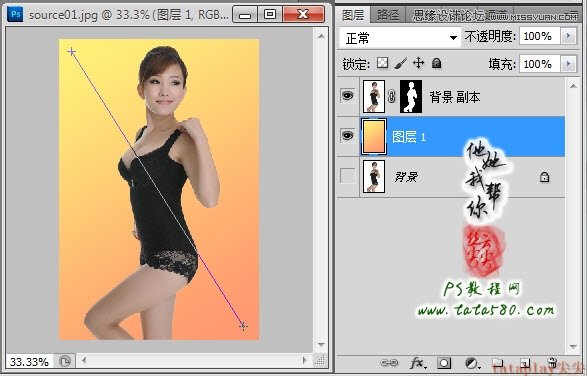Click the source01.jpg window title
Screen dimensions: 587x376
pyautogui.click(x=128, y=15)
